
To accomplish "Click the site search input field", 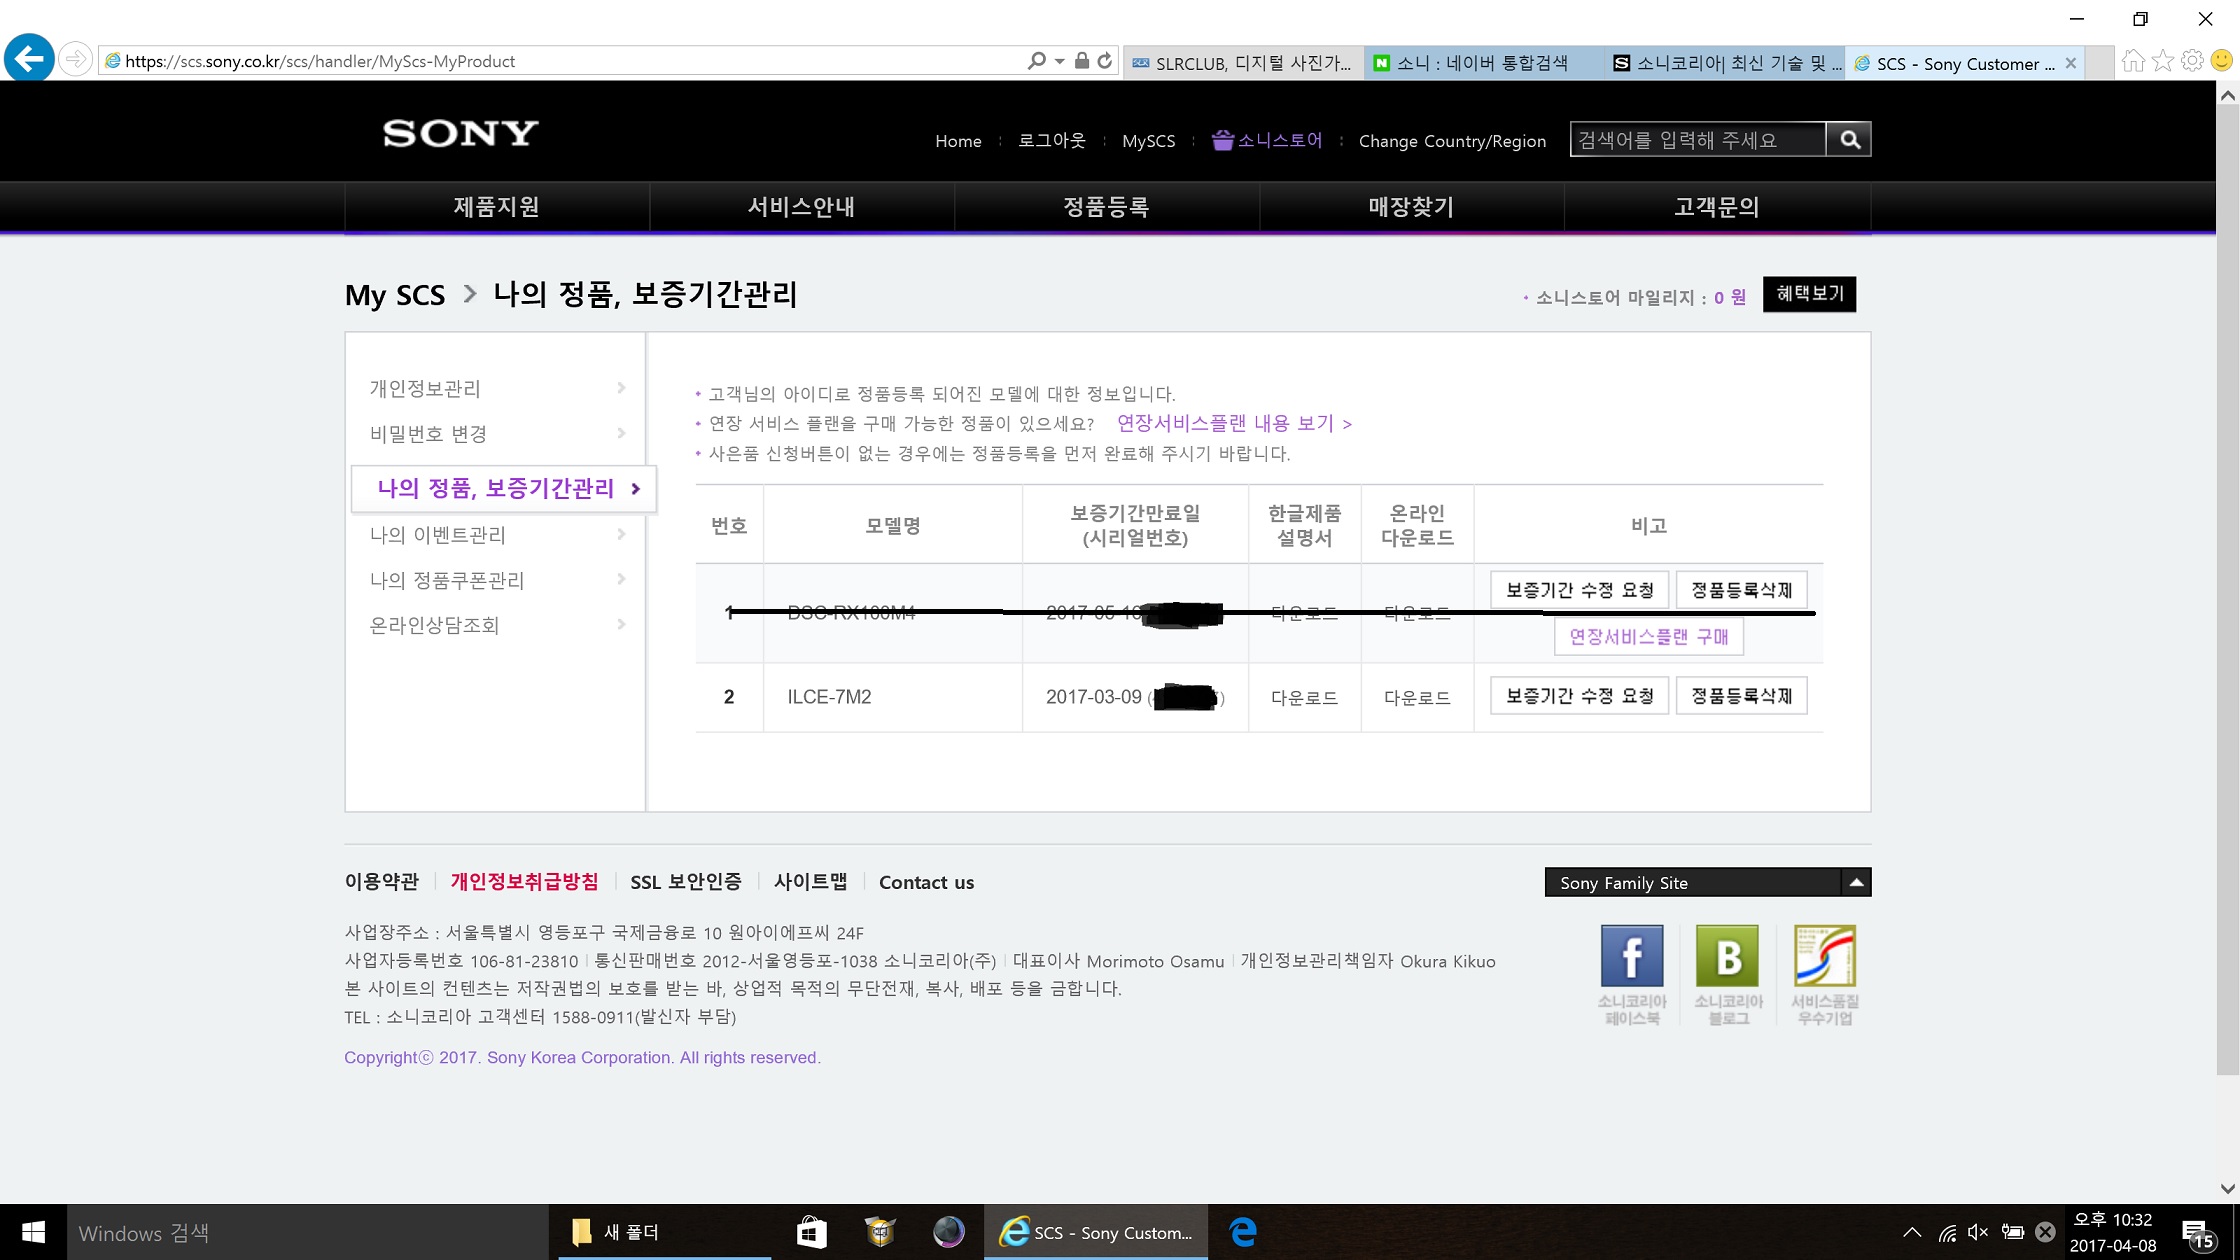I will click(x=1697, y=140).
